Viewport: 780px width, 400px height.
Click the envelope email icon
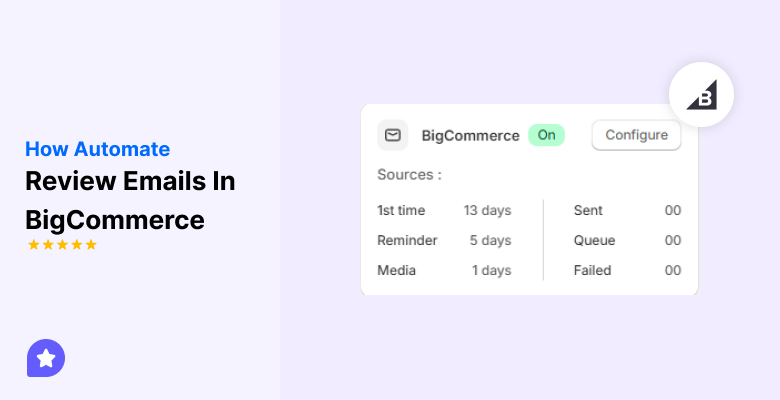click(393, 135)
